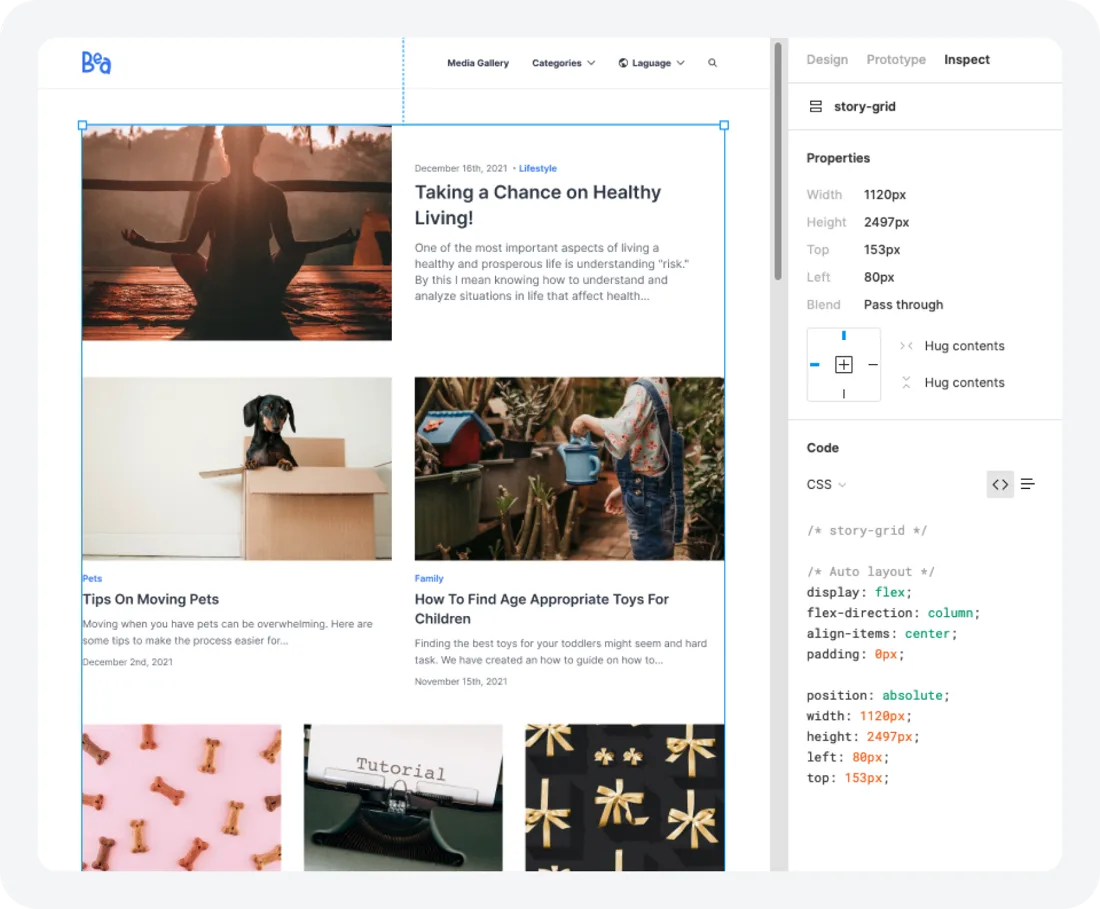
Task: Switch to the code view icon
Action: pyautogui.click(x=1000, y=484)
